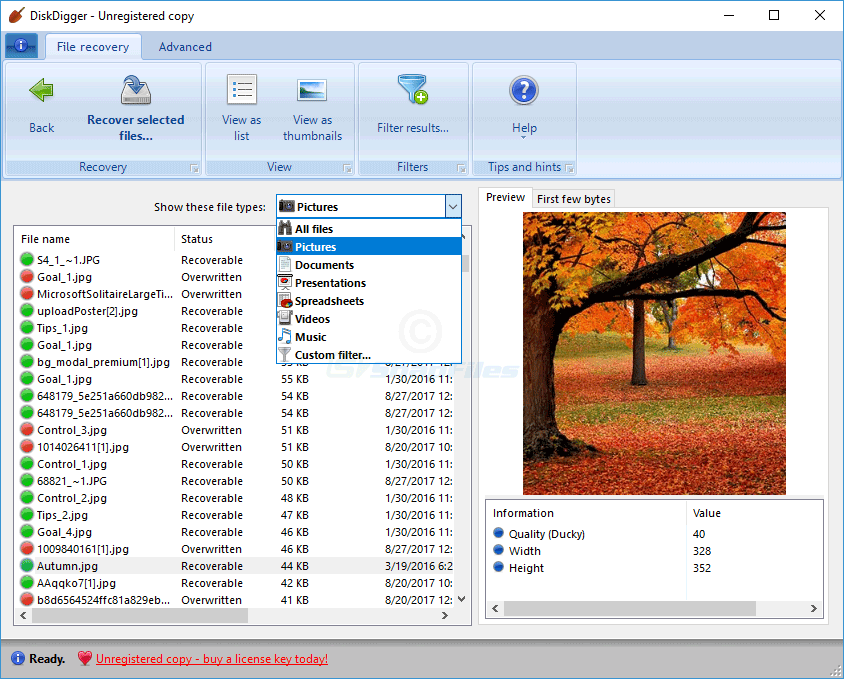Pick Videos in the file types list
Screen dimensions: 844x679
(x=312, y=319)
